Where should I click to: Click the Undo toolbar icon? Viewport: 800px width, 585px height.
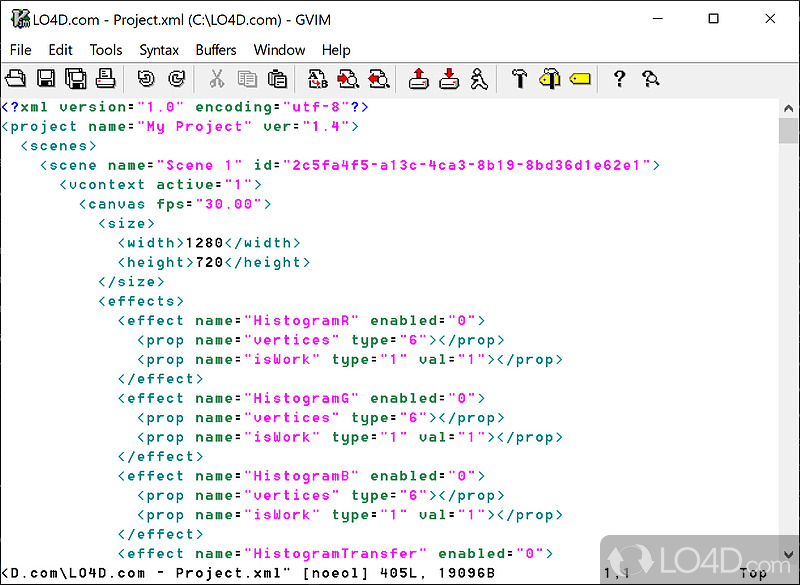coord(146,79)
